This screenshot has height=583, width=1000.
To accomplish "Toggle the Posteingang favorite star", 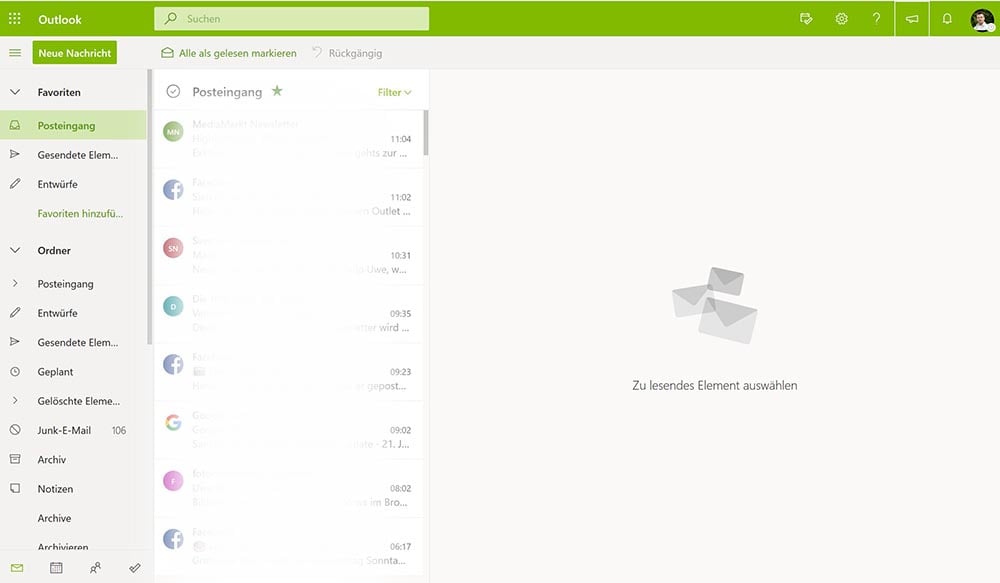I will (277, 91).
